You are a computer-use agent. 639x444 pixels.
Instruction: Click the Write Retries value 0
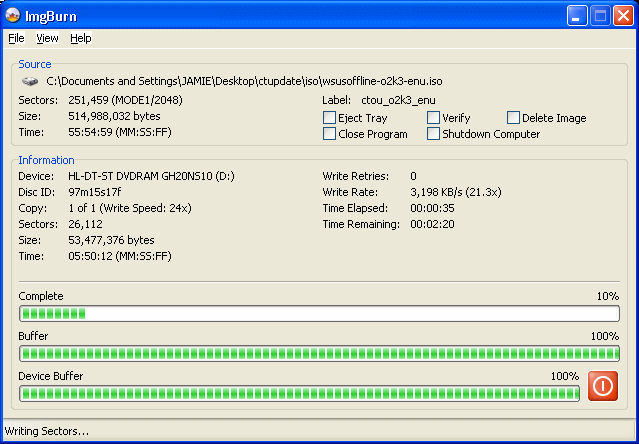pos(413,176)
